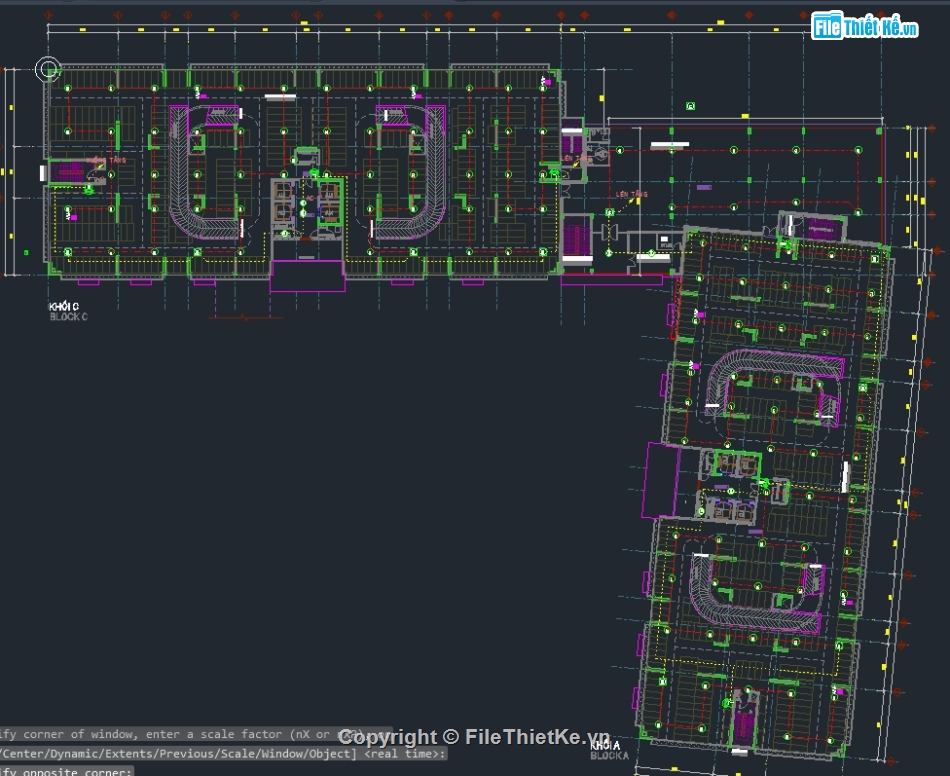
Task: Select the lower curved ramp in Block A
Action: click(x=756, y=595)
